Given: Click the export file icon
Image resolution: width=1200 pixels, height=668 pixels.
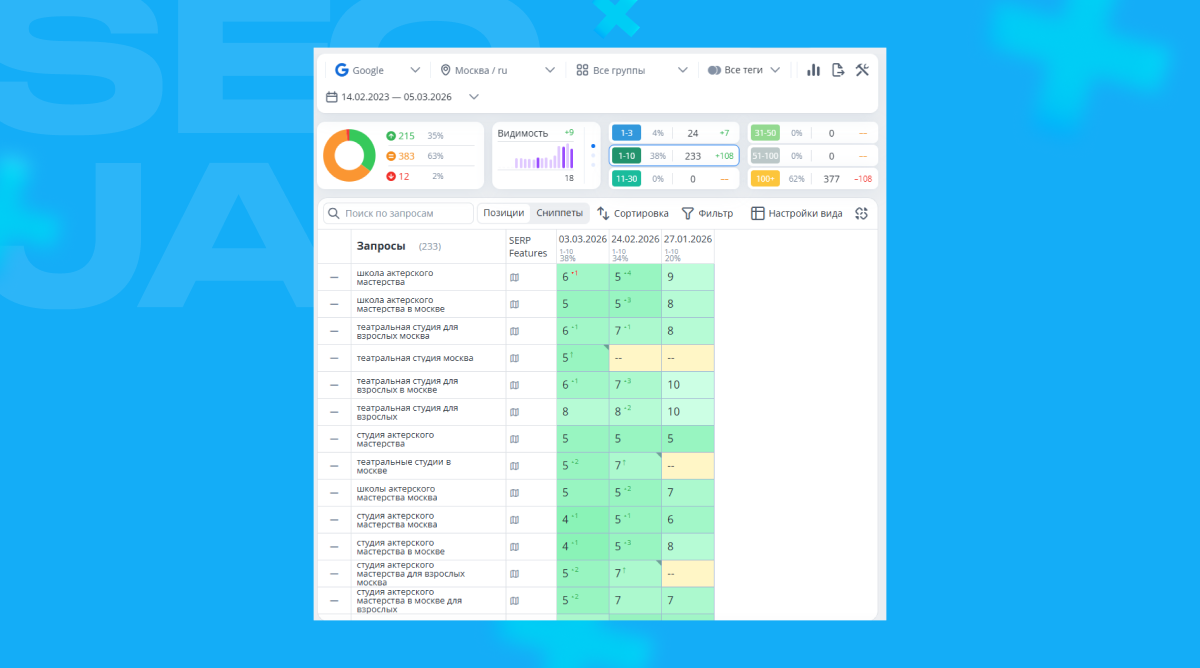Looking at the screenshot, I should point(838,70).
